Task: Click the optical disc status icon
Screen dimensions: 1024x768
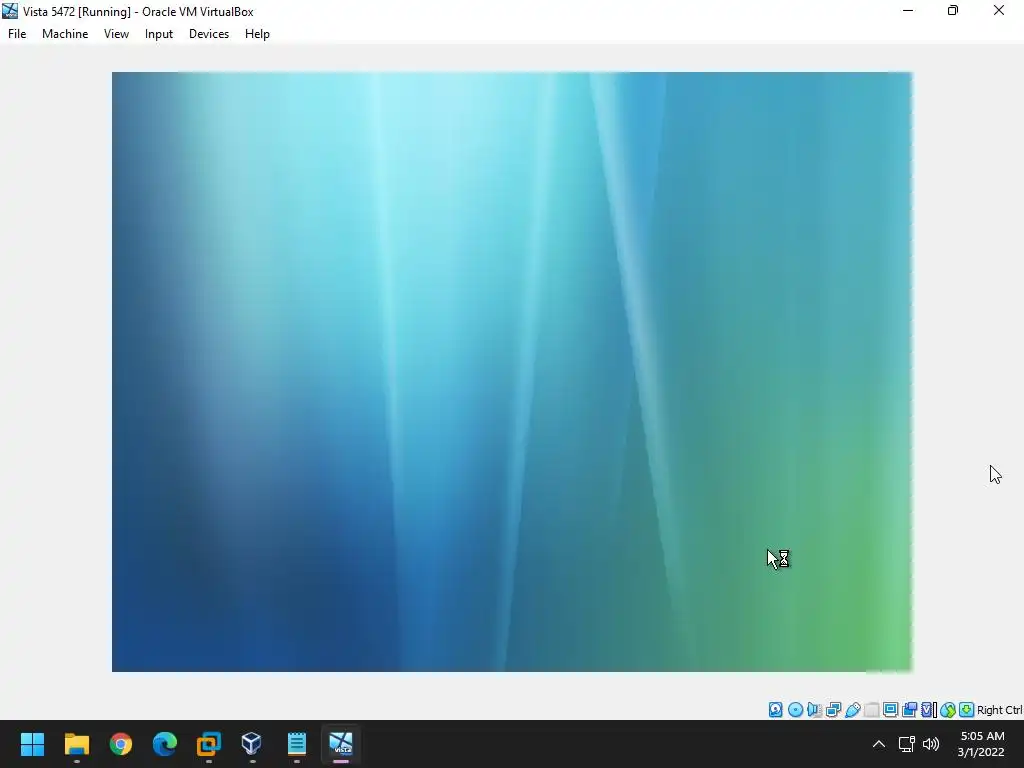Action: [x=795, y=710]
